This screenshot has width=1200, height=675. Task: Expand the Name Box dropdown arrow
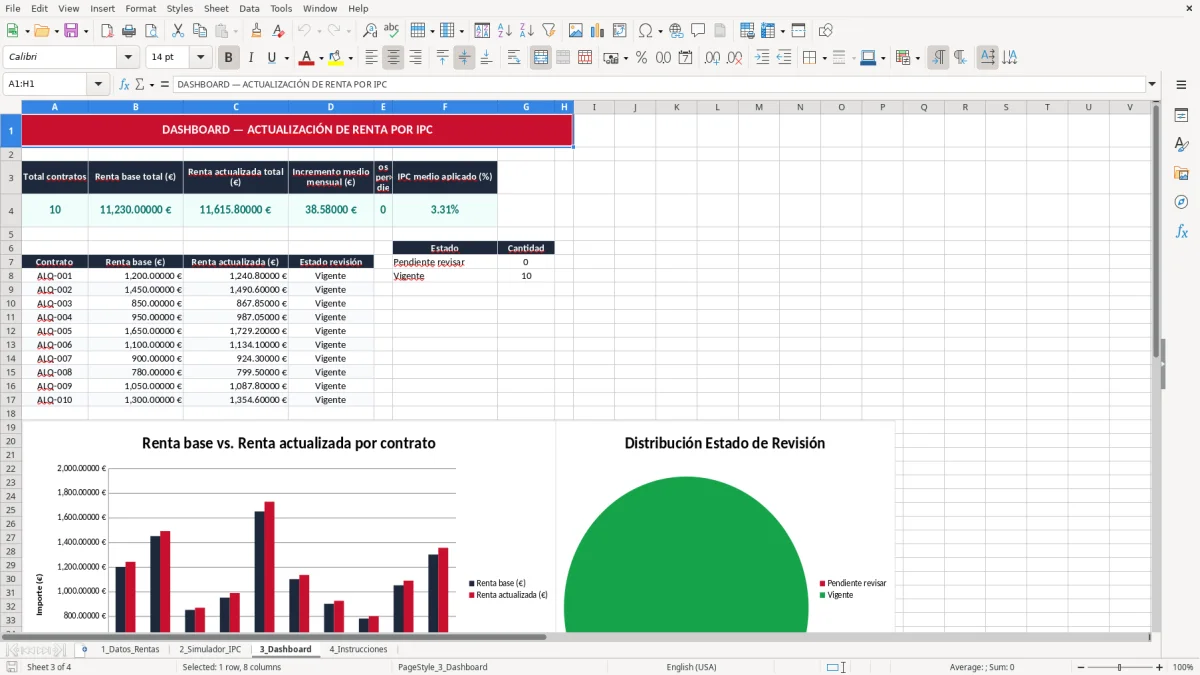pyautogui.click(x=98, y=84)
